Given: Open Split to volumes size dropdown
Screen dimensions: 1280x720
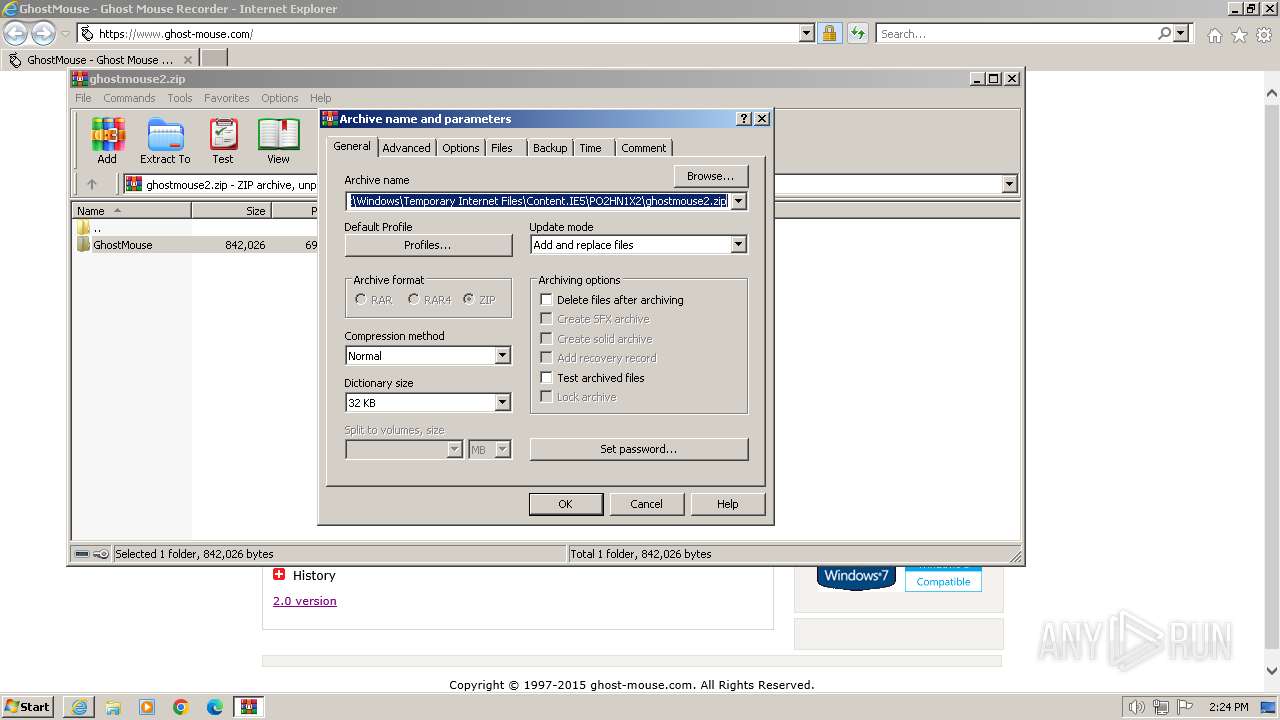Looking at the screenshot, I should coord(454,450).
